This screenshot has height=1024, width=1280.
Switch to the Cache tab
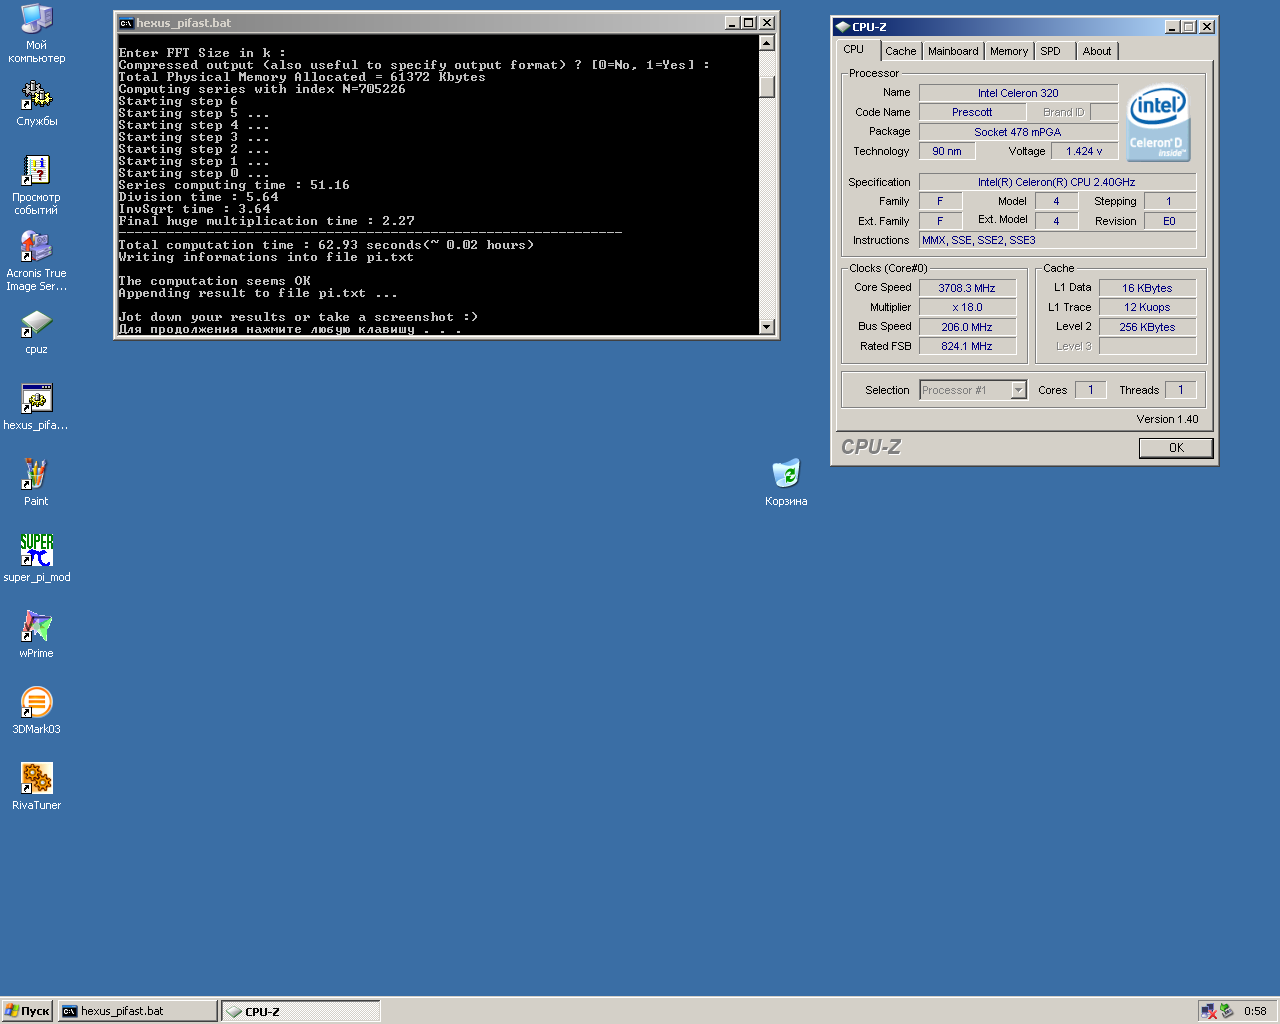click(900, 51)
